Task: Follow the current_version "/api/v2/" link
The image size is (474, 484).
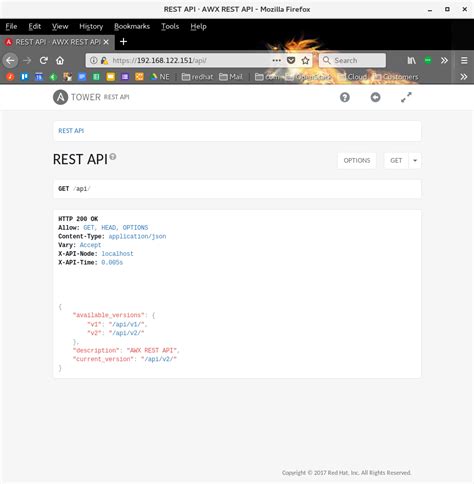Action: (159, 359)
